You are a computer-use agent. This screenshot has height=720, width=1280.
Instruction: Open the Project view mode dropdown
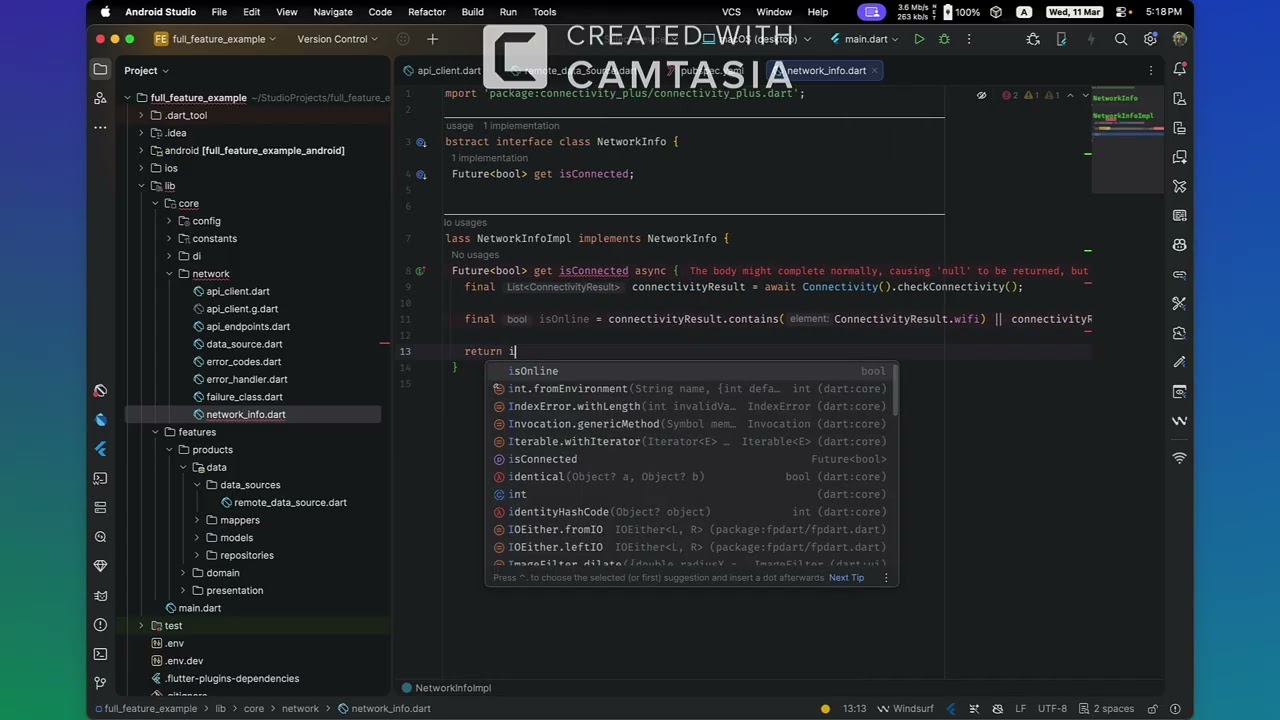coord(146,71)
